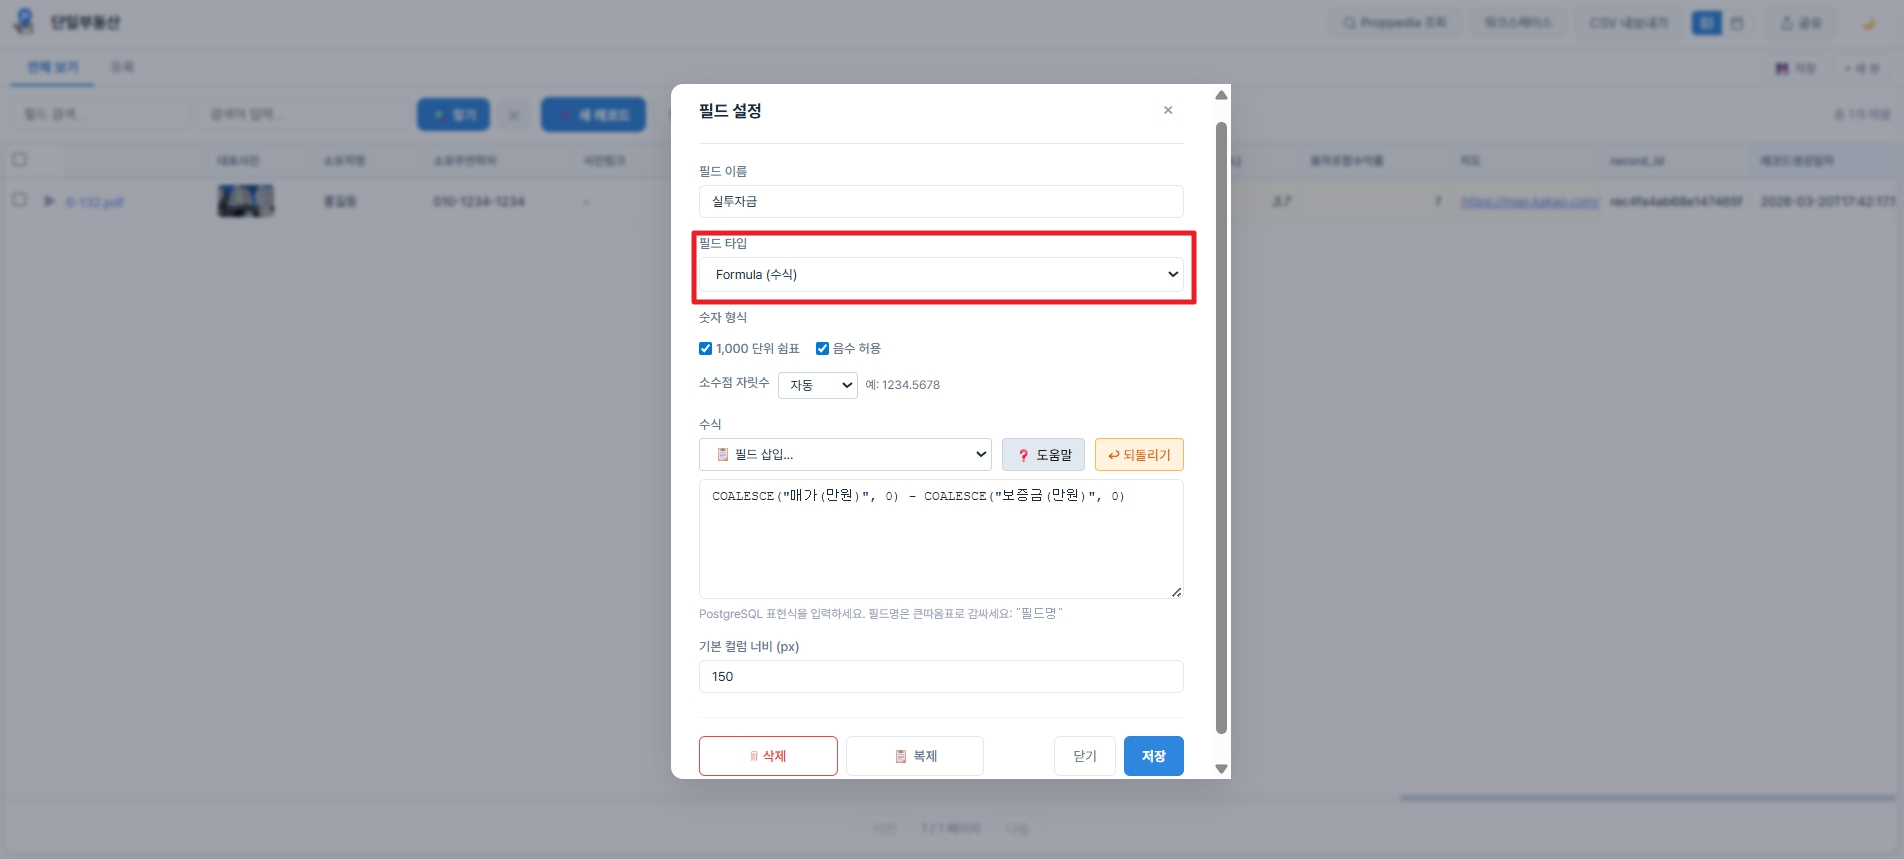Viewport: 1904px width, 859px height.
Task: Open formula help via 도움말 button
Action: pos(1043,455)
